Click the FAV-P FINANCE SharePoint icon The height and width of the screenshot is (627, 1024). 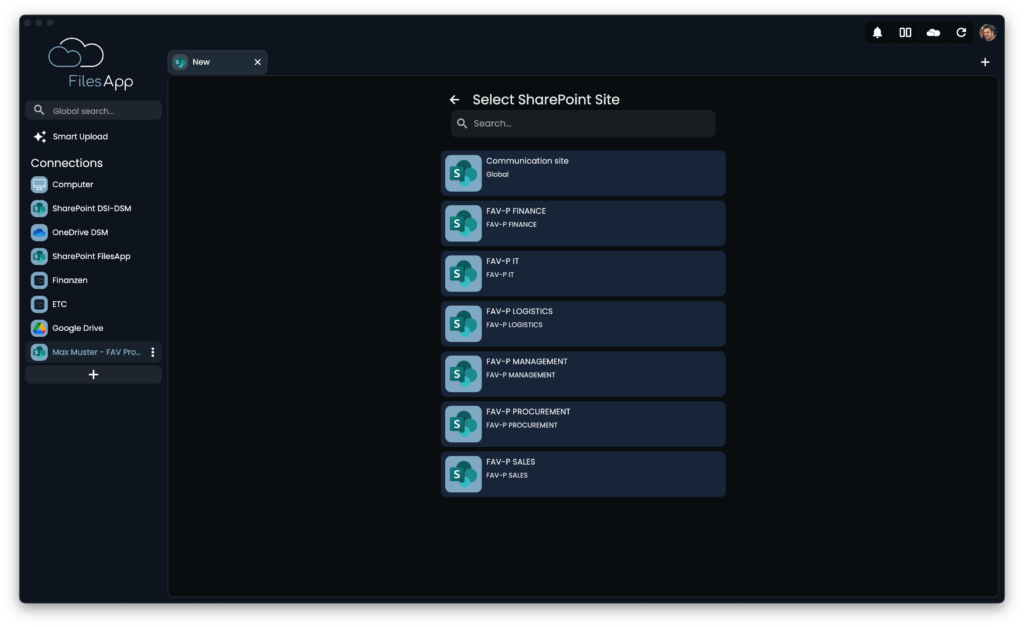tap(463, 223)
